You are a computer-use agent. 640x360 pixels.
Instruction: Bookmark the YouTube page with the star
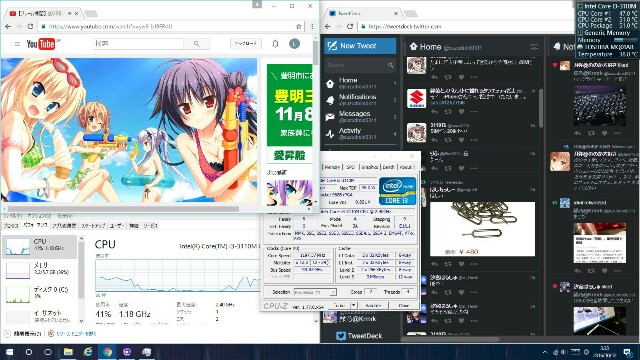(299, 26)
